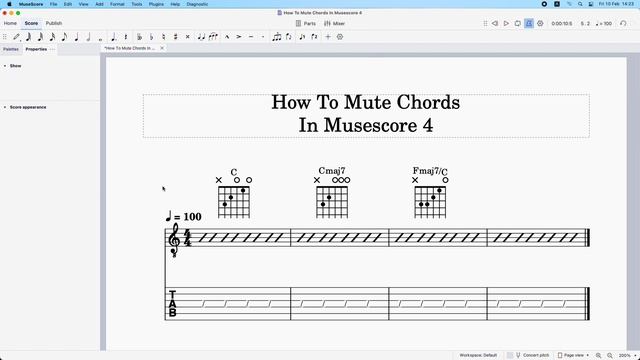Switch to Publish tab
This screenshot has width=640, height=360.
coord(54,23)
